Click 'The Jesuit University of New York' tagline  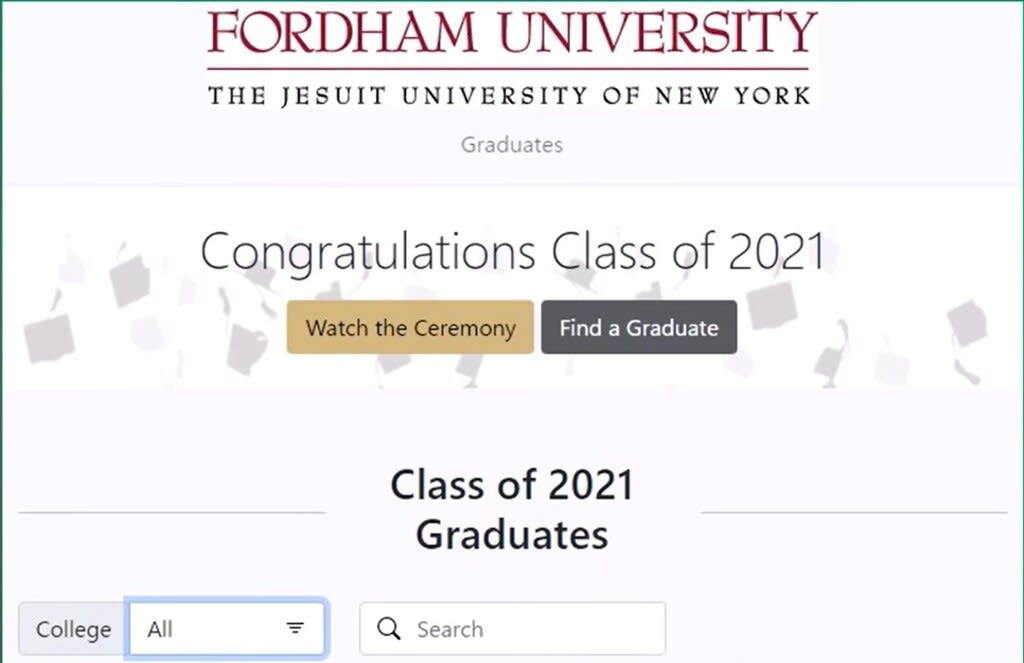click(509, 96)
